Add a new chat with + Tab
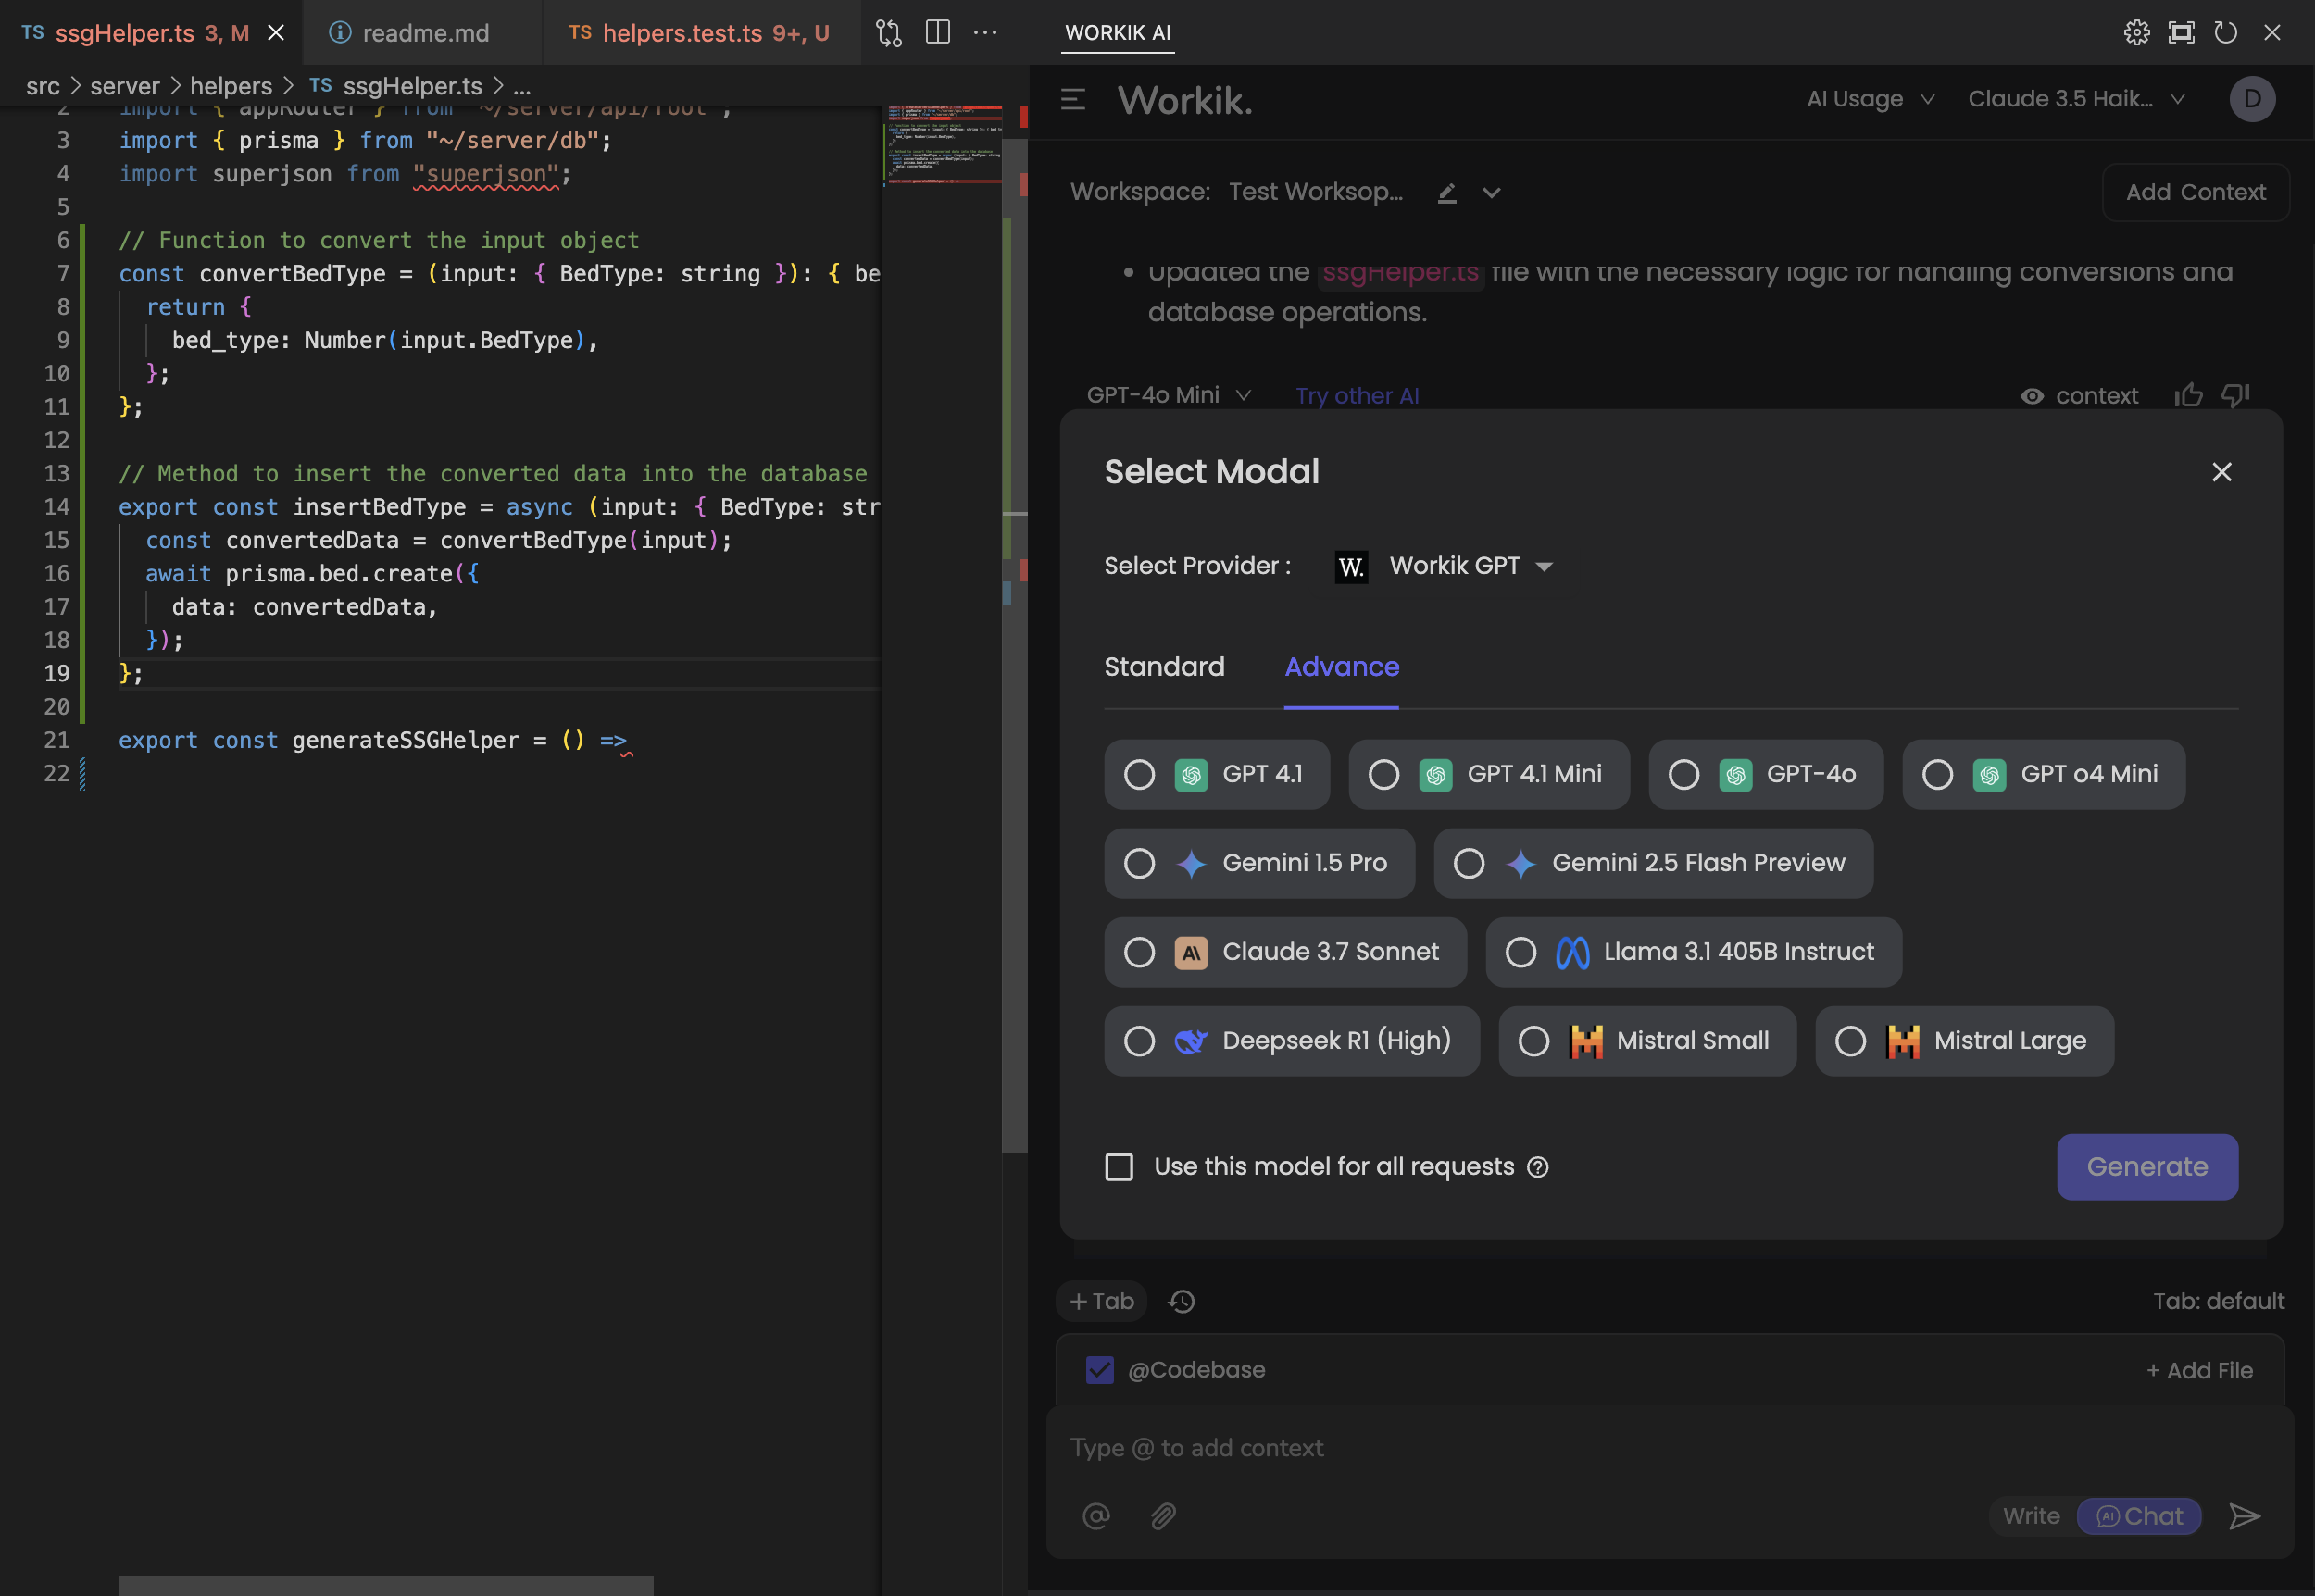 click(1101, 1301)
